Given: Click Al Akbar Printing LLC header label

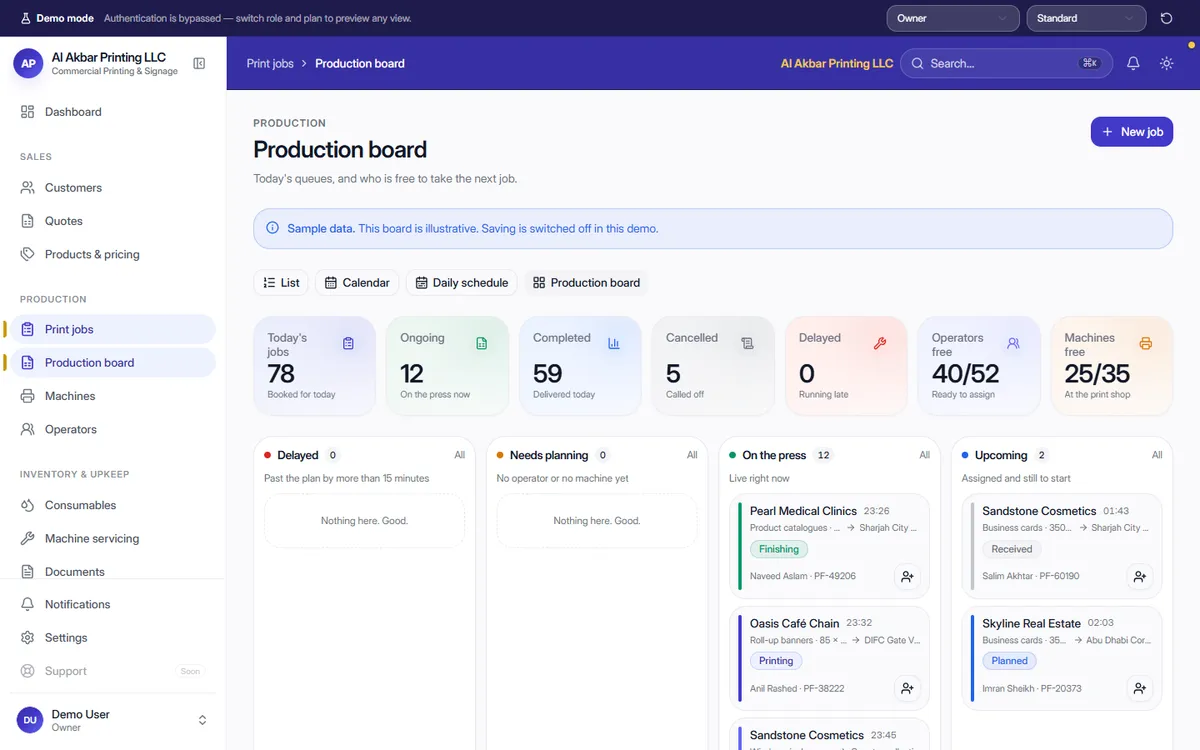Looking at the screenshot, I should [837, 63].
